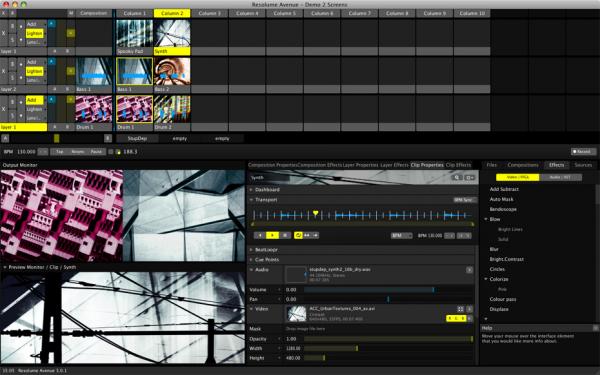
Task: Click the magnifier icon beside Synth name
Action: [x=457, y=178]
